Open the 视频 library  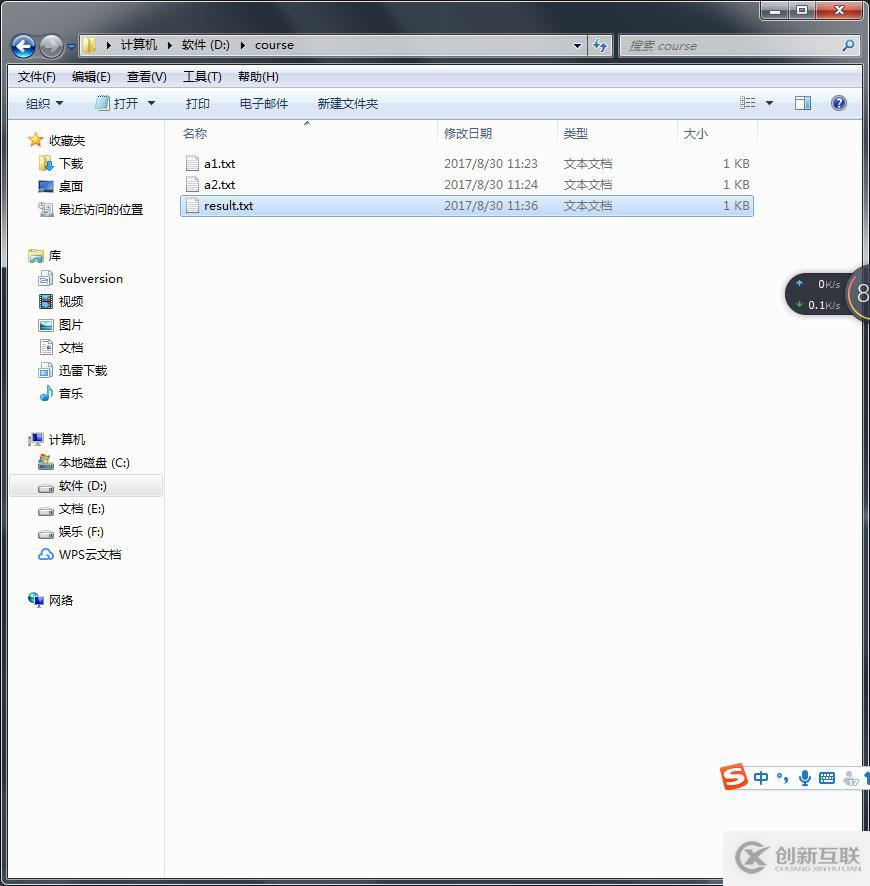(x=71, y=302)
